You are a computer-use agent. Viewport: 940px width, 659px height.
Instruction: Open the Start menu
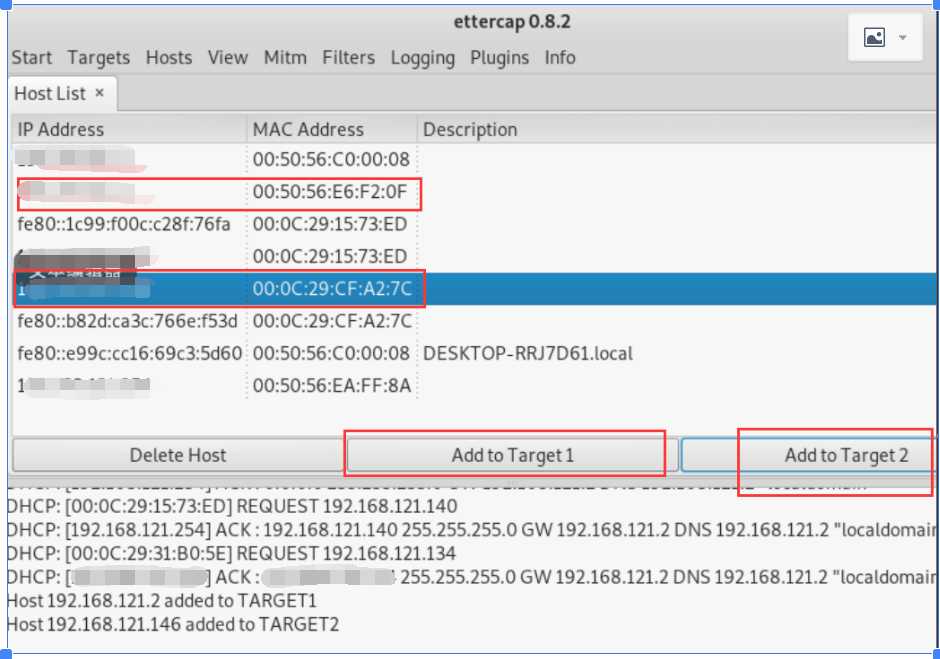(x=32, y=58)
